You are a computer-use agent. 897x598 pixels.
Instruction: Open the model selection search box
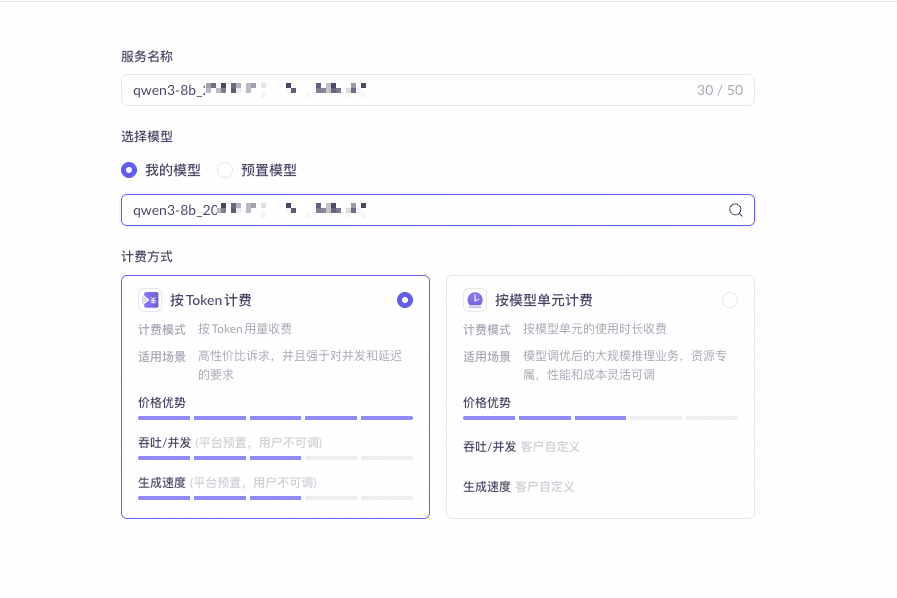(x=438, y=210)
